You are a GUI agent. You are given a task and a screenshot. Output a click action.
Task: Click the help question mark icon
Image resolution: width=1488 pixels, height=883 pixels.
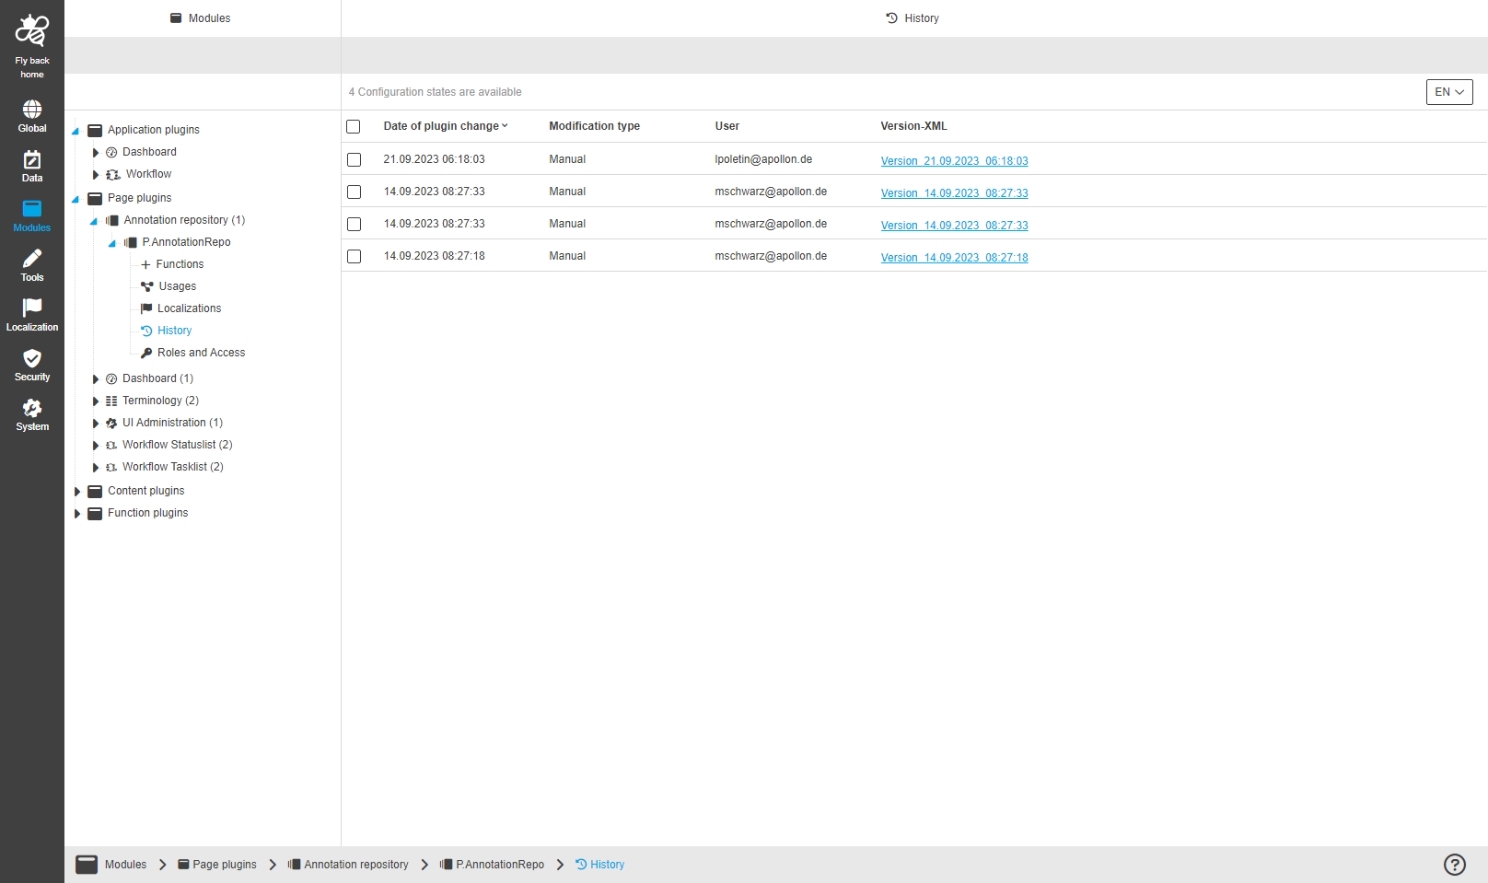[1455, 865]
